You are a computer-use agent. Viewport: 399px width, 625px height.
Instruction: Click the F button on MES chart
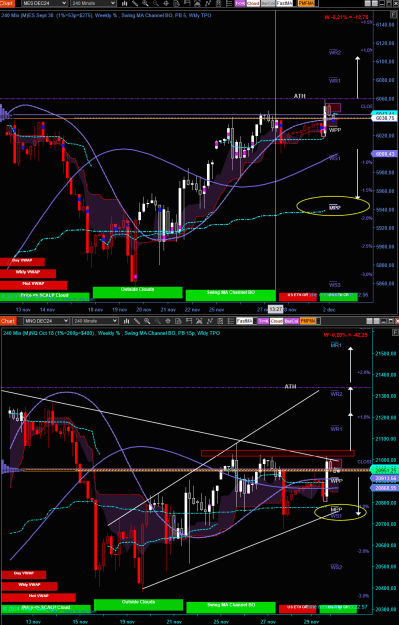click(393, 15)
